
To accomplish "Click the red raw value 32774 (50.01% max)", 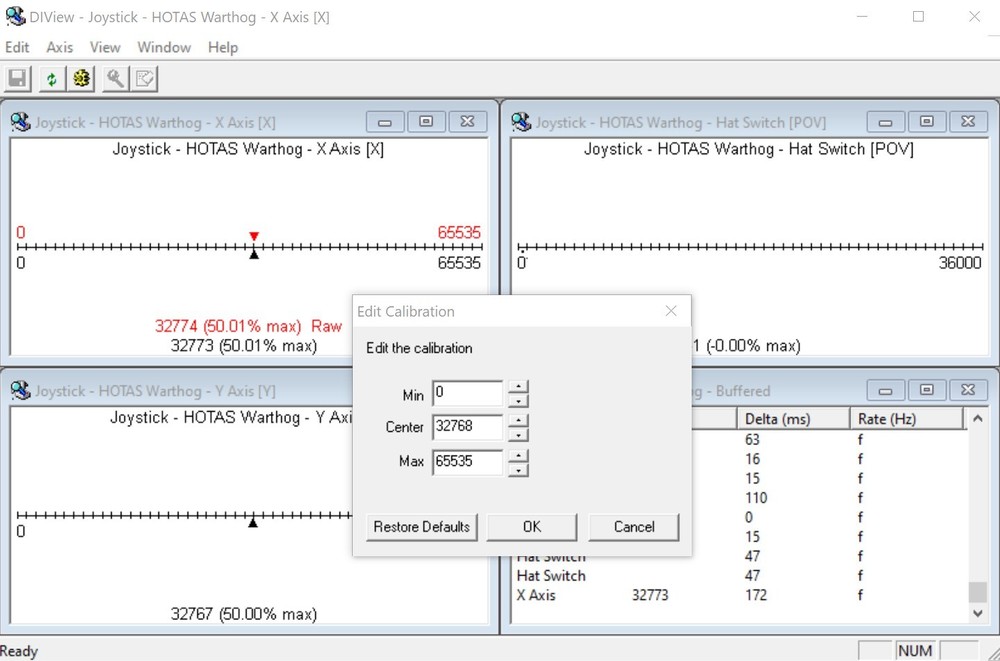I will point(228,327).
